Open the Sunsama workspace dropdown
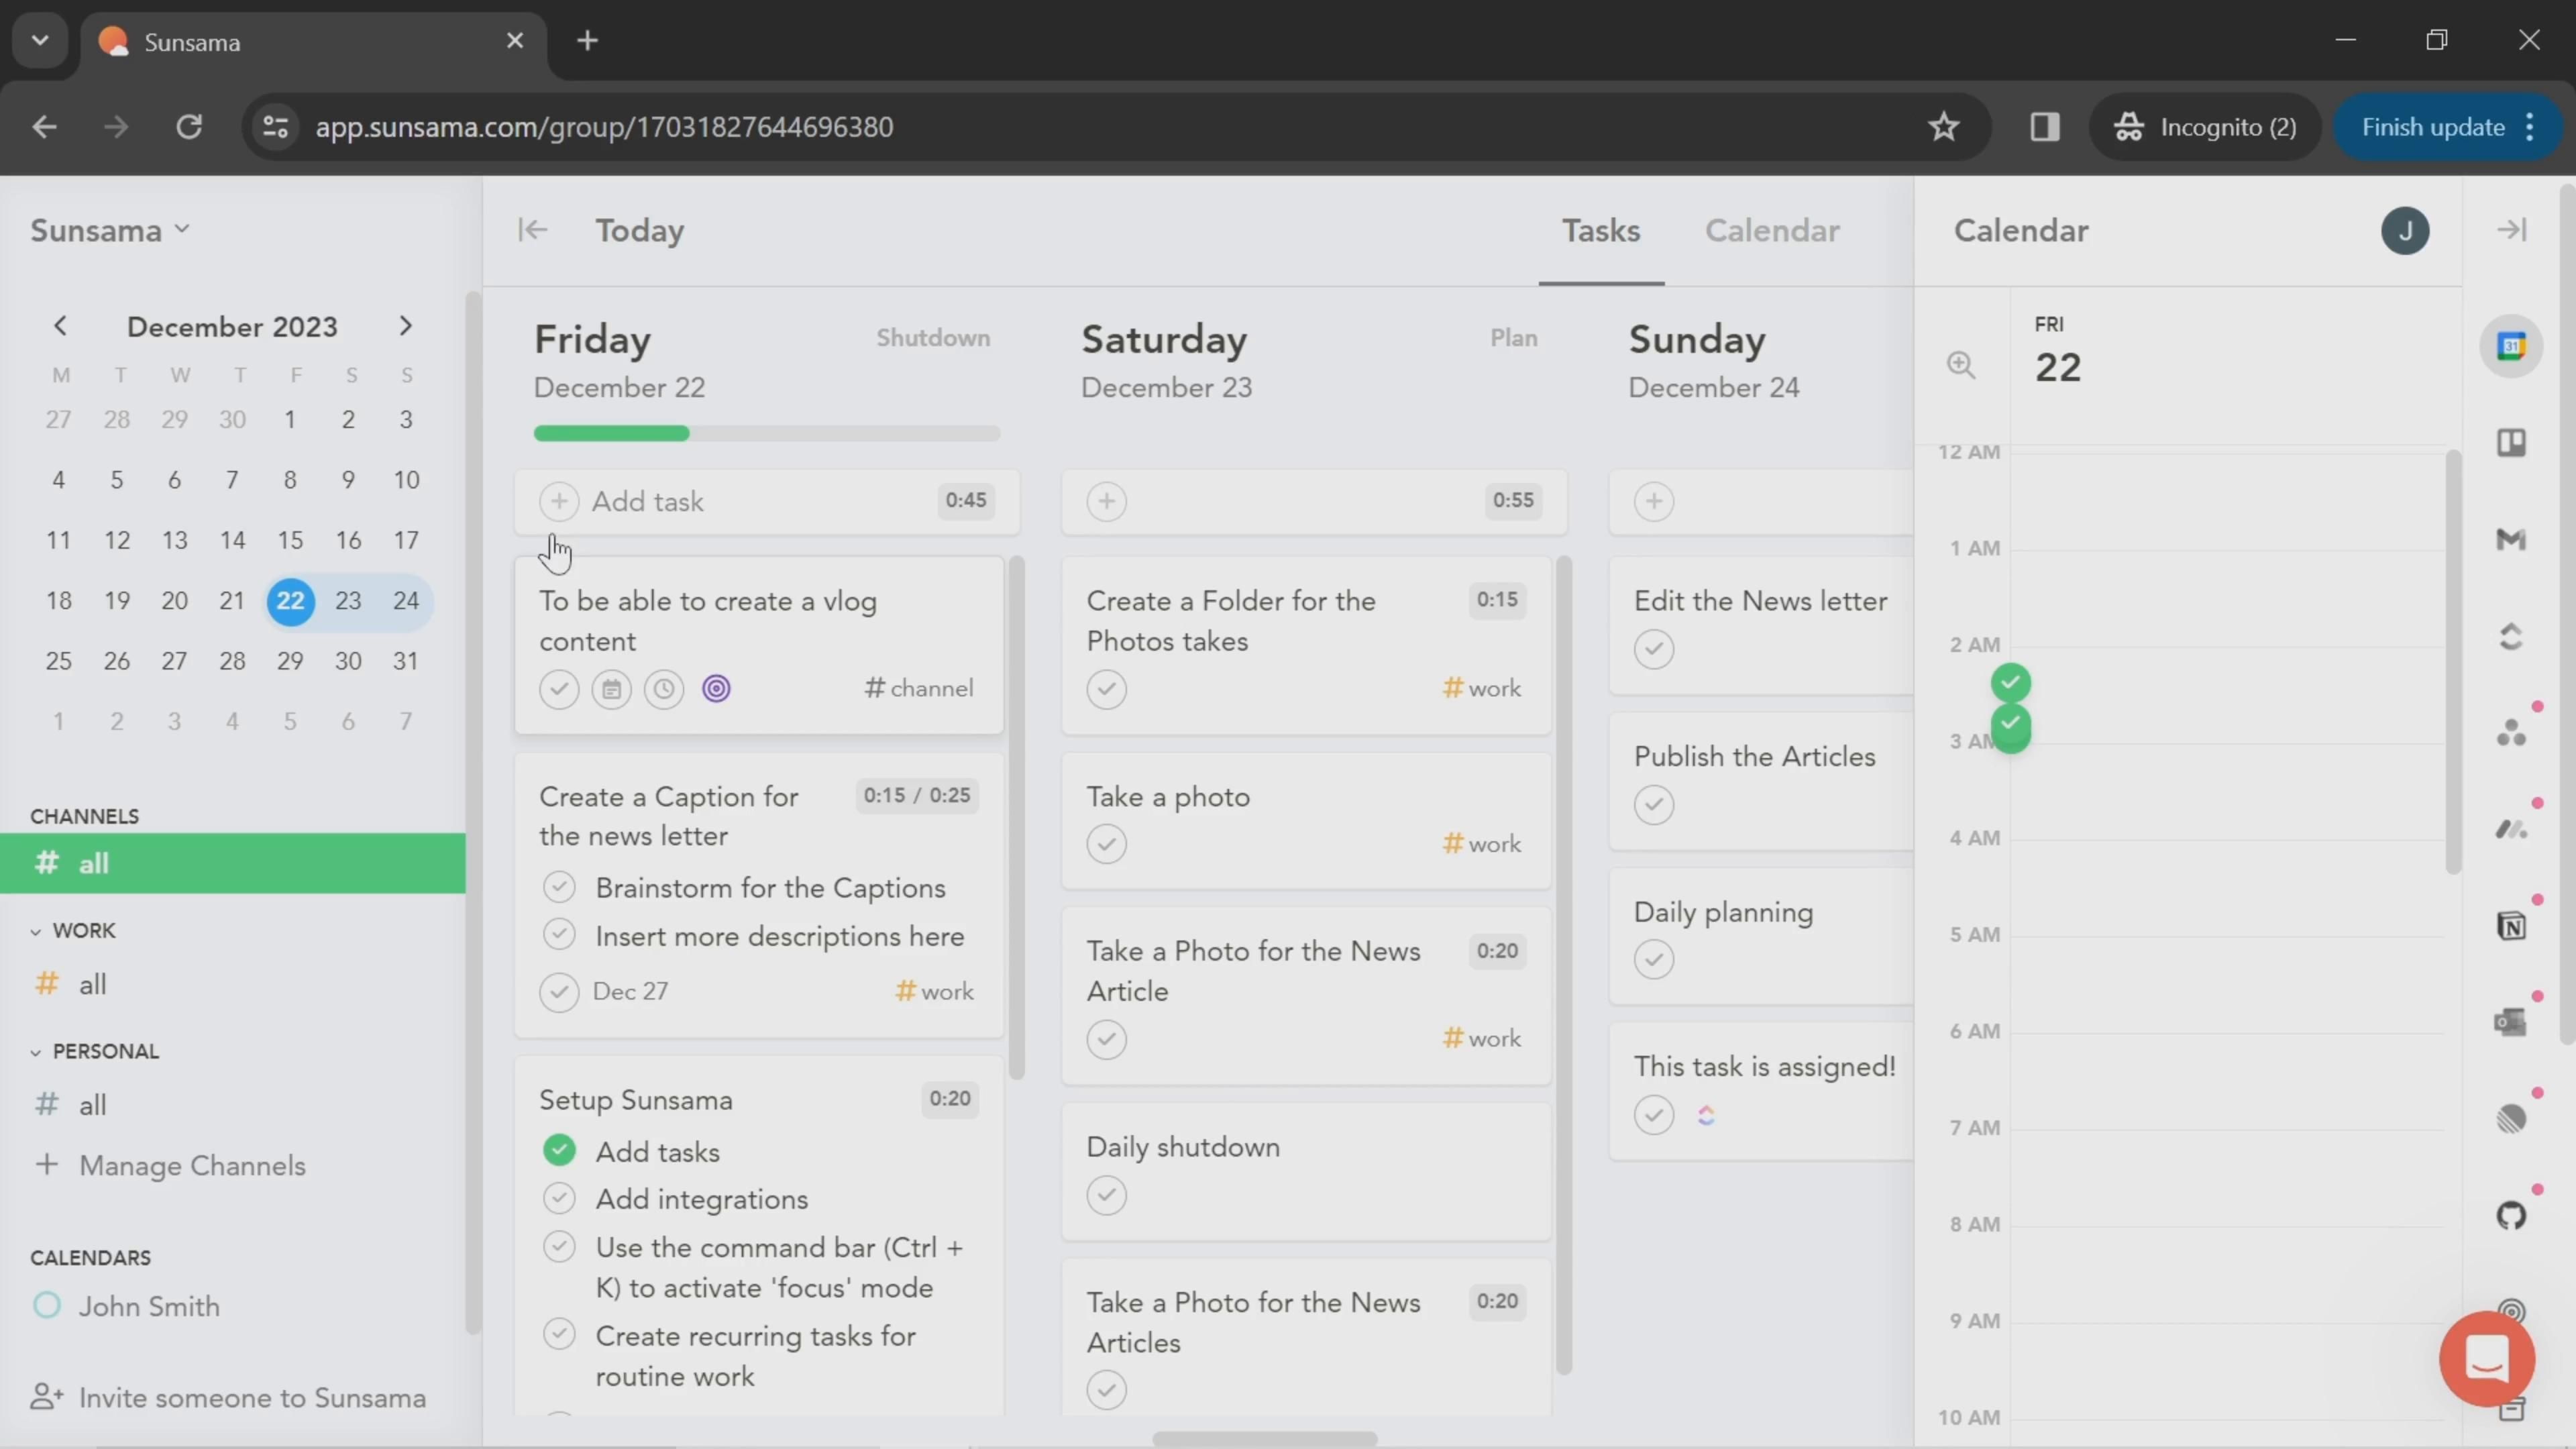The image size is (2576, 1449). point(110,231)
